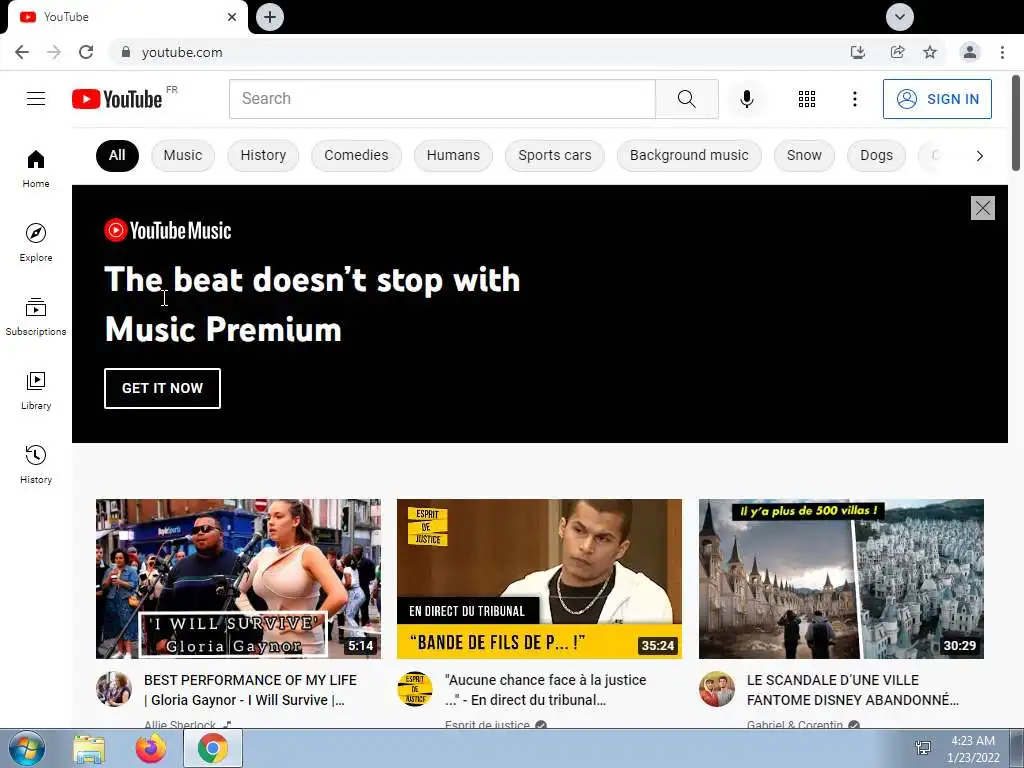
Task: Open History in sidebar
Action: pos(36,464)
